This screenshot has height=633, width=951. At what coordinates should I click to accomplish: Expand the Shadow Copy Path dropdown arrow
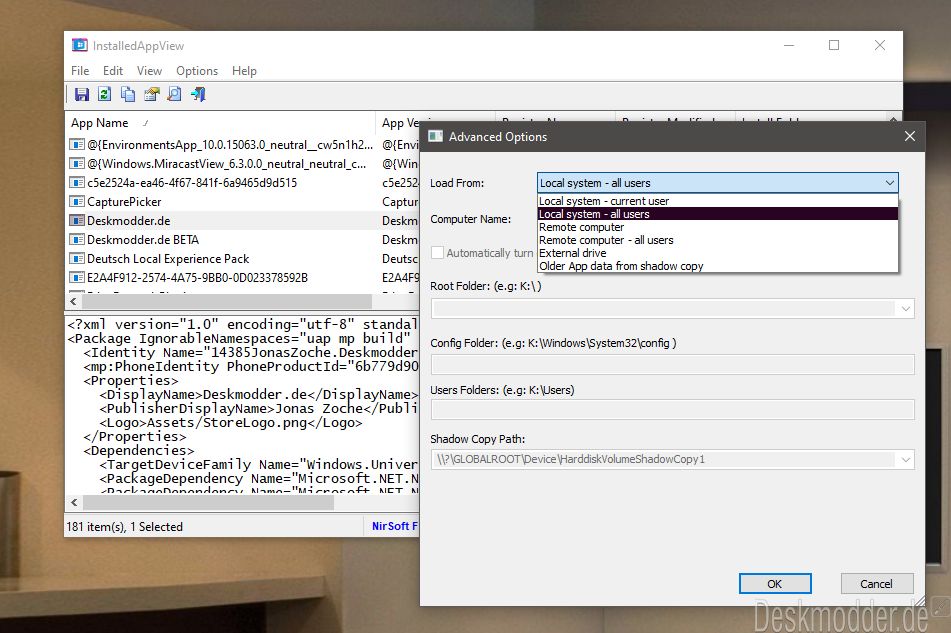pos(906,460)
